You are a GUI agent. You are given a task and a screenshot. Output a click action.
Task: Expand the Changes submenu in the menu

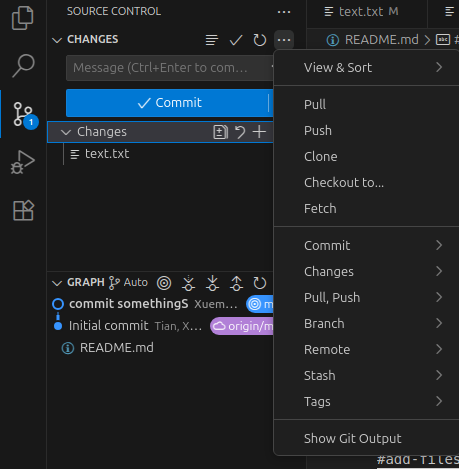(366, 272)
